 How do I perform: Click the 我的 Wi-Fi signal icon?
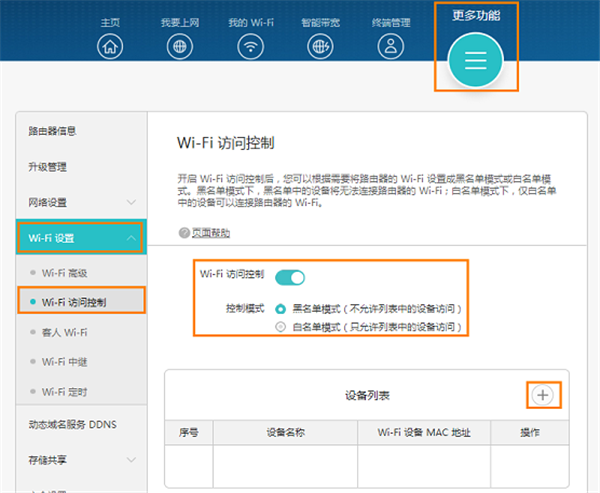tap(248, 46)
